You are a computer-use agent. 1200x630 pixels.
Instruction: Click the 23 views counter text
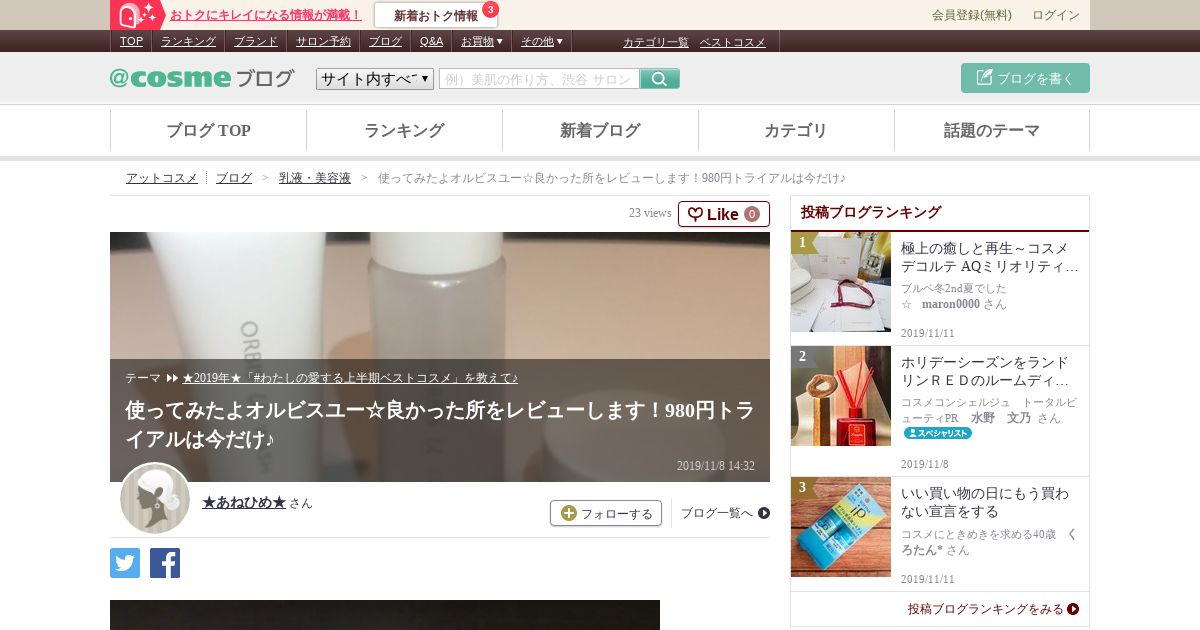tap(650, 213)
